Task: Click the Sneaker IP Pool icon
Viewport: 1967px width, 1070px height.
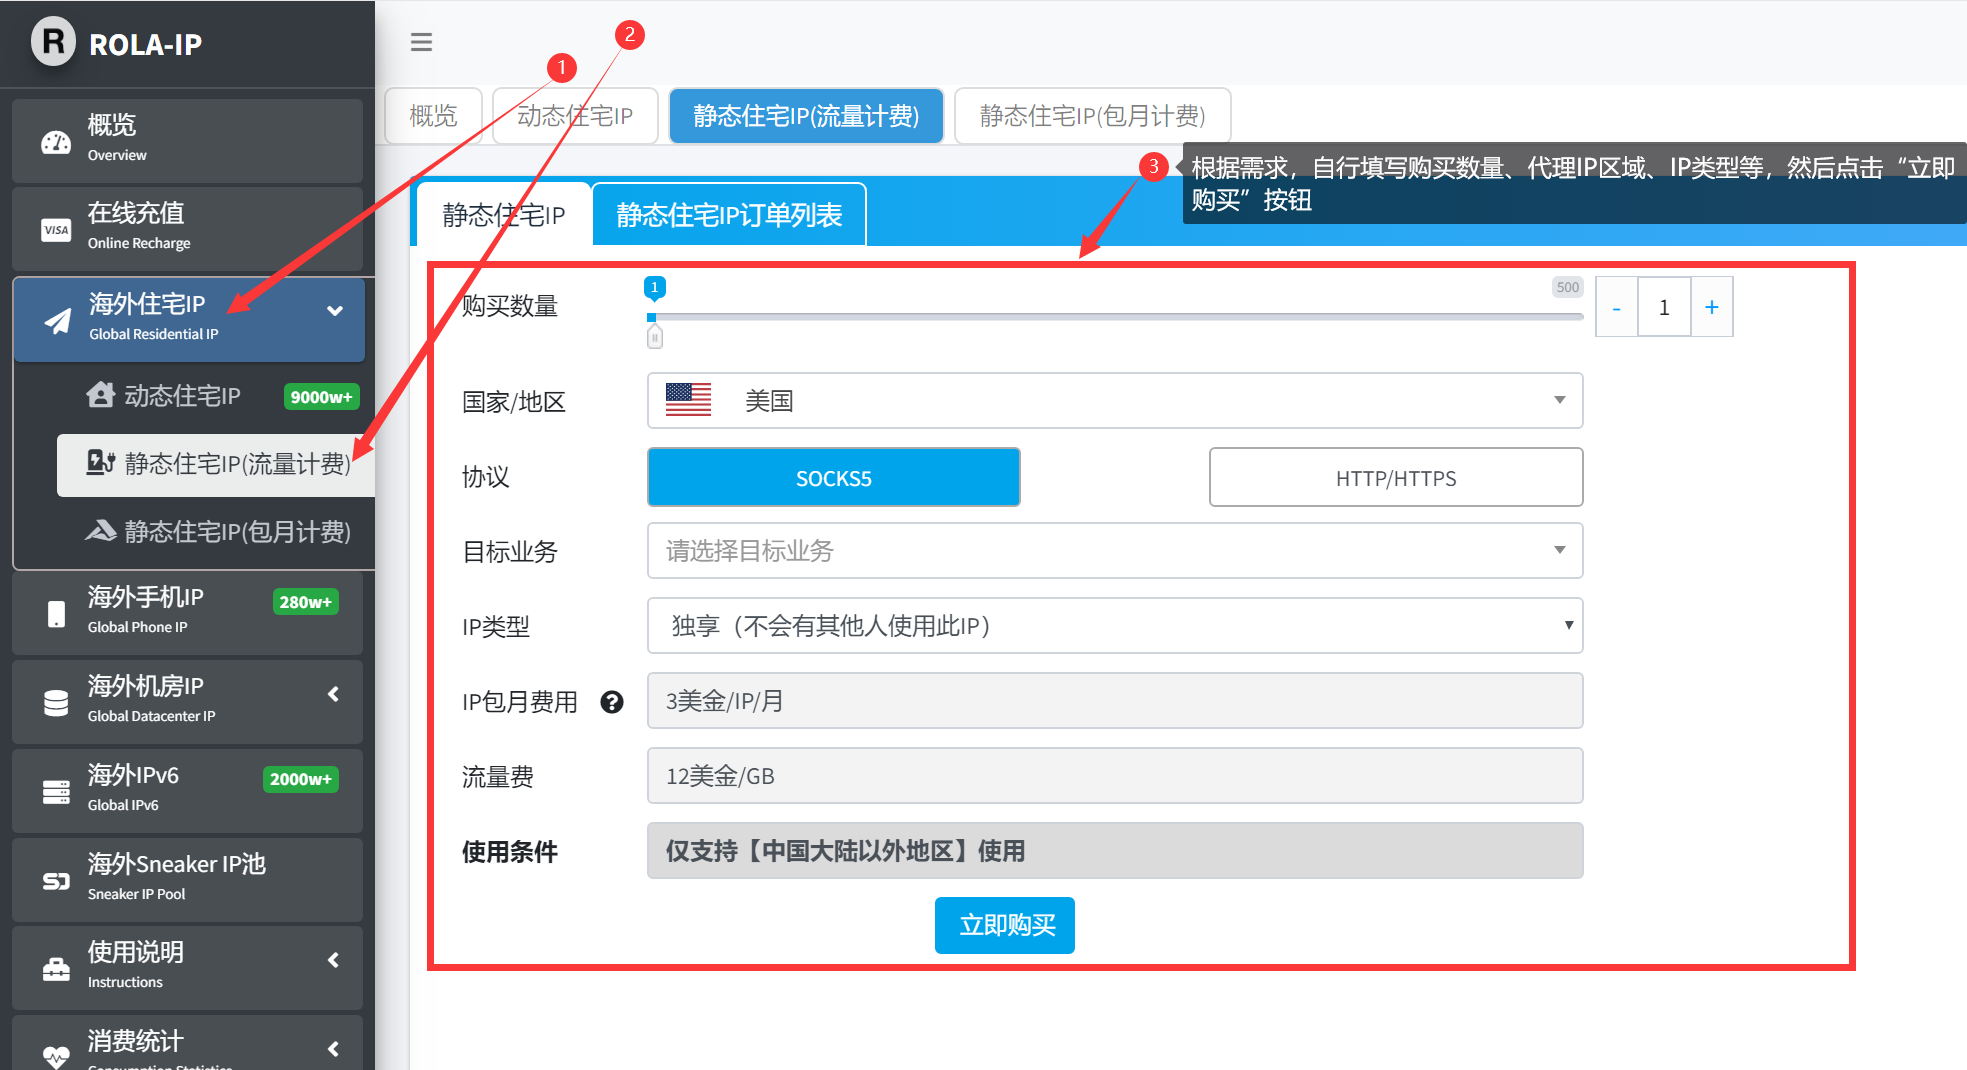Action: pyautogui.click(x=56, y=881)
